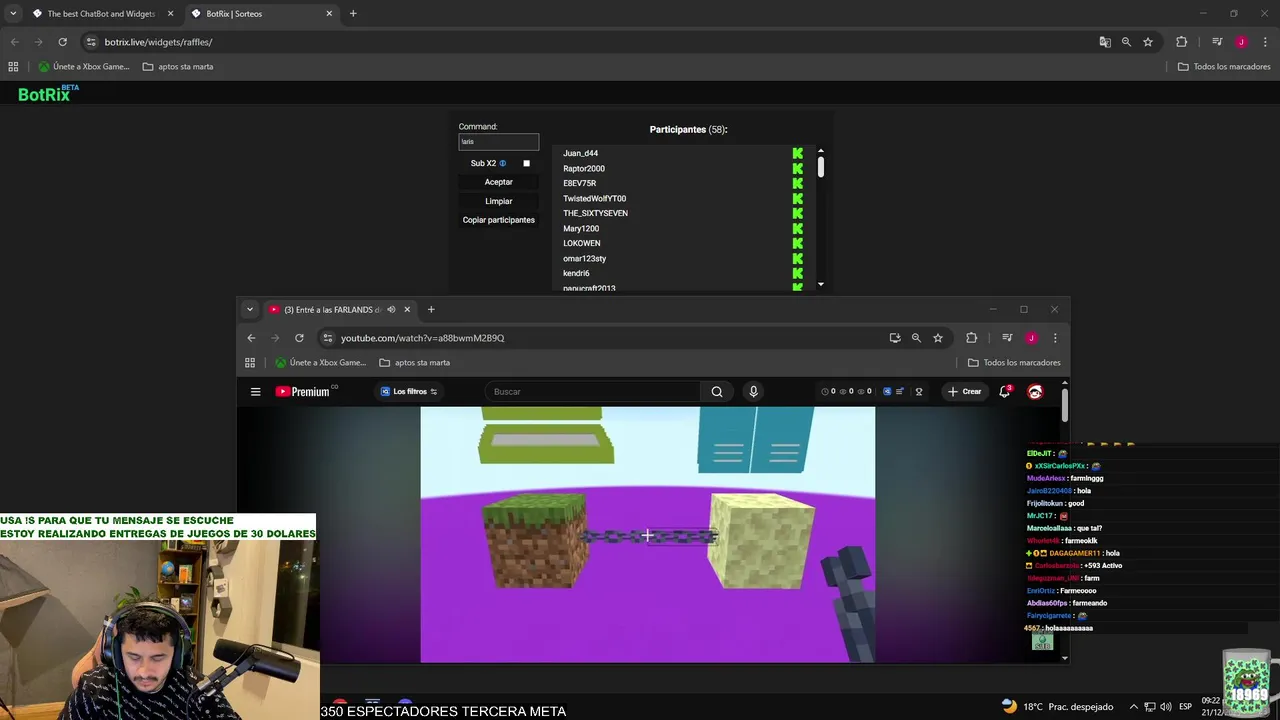Click the BotRix logo in header
This screenshot has height=720, width=1280.
tap(48, 93)
